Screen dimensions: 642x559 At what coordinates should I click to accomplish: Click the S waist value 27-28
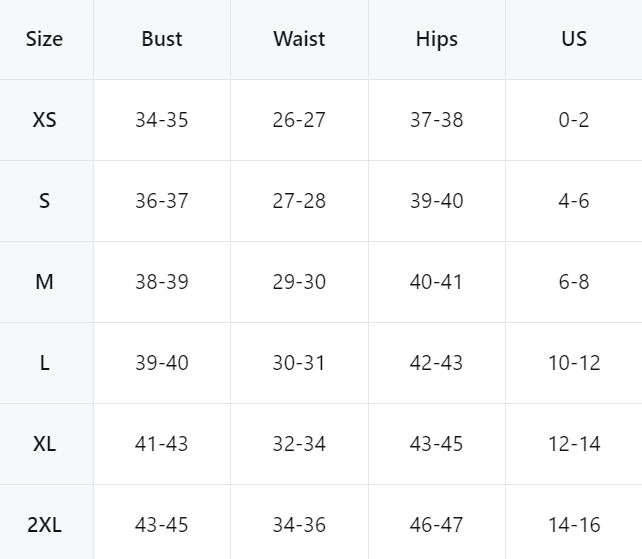(x=299, y=201)
